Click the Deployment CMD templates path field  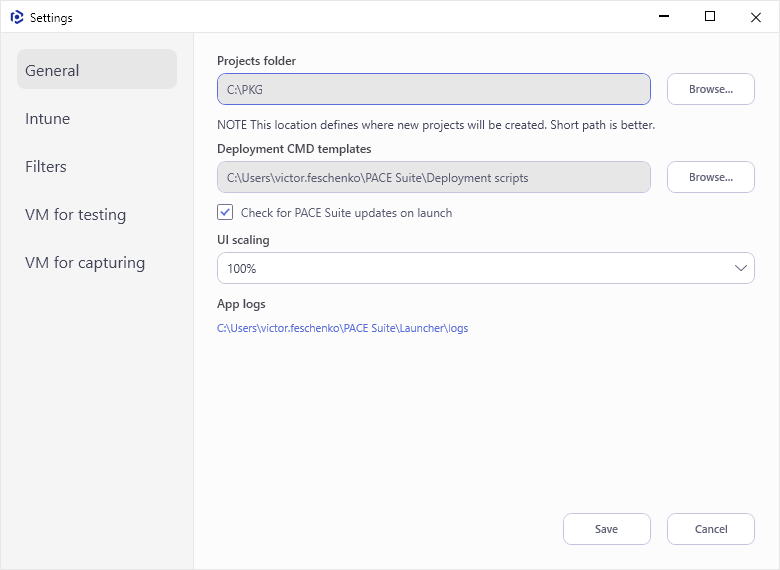pyautogui.click(x=434, y=178)
